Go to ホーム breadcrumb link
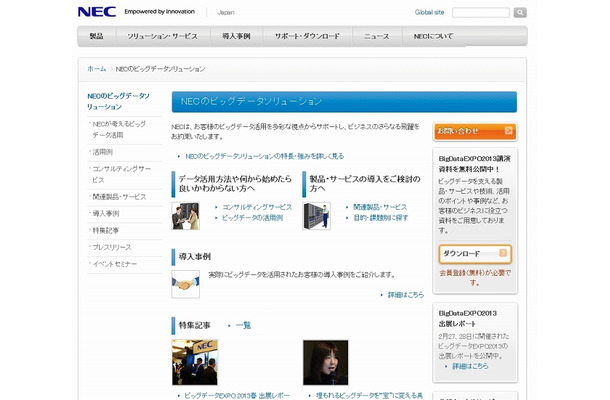The height and width of the screenshot is (400, 610). (96, 69)
